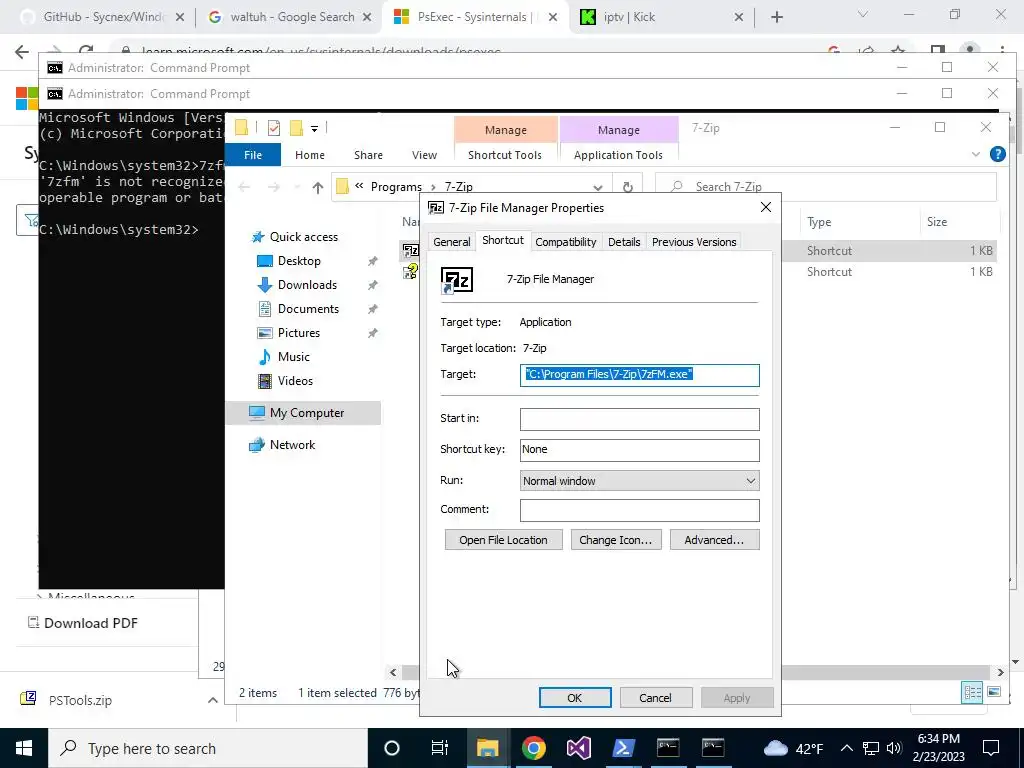This screenshot has width=1024, height=768.
Task: Switch to the Details properties tab
Action: 624,242
